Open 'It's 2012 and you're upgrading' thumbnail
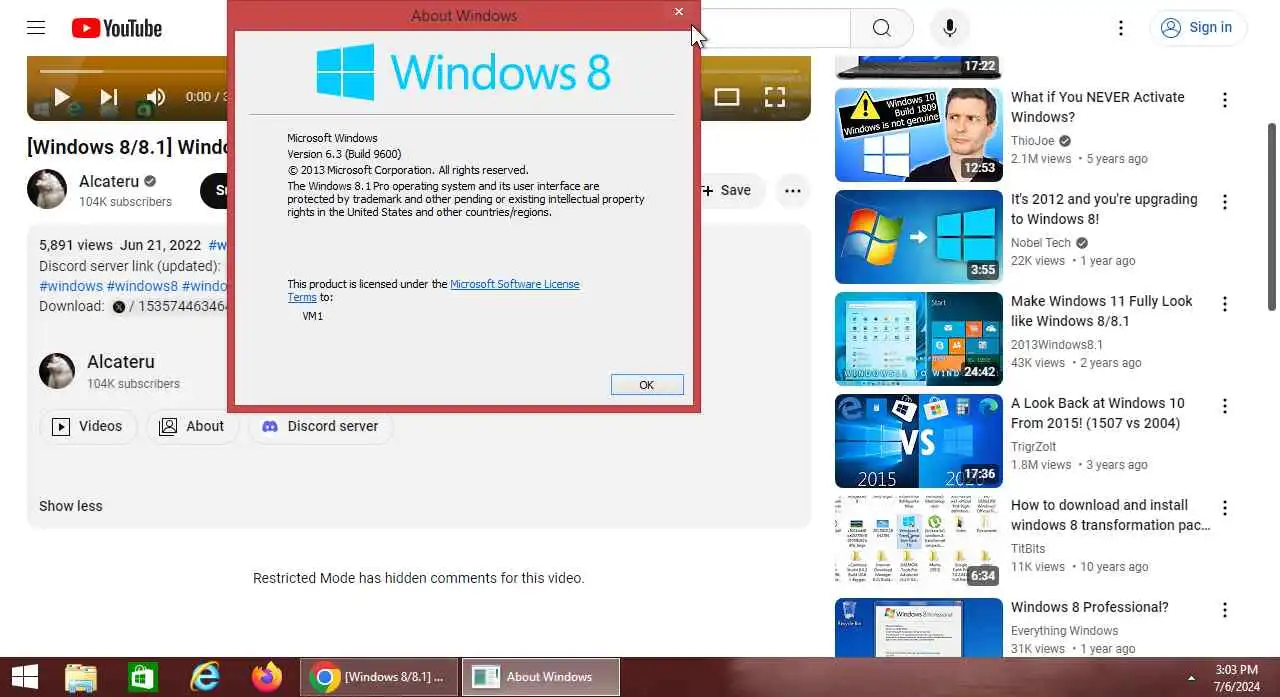The image size is (1280, 697). point(919,237)
